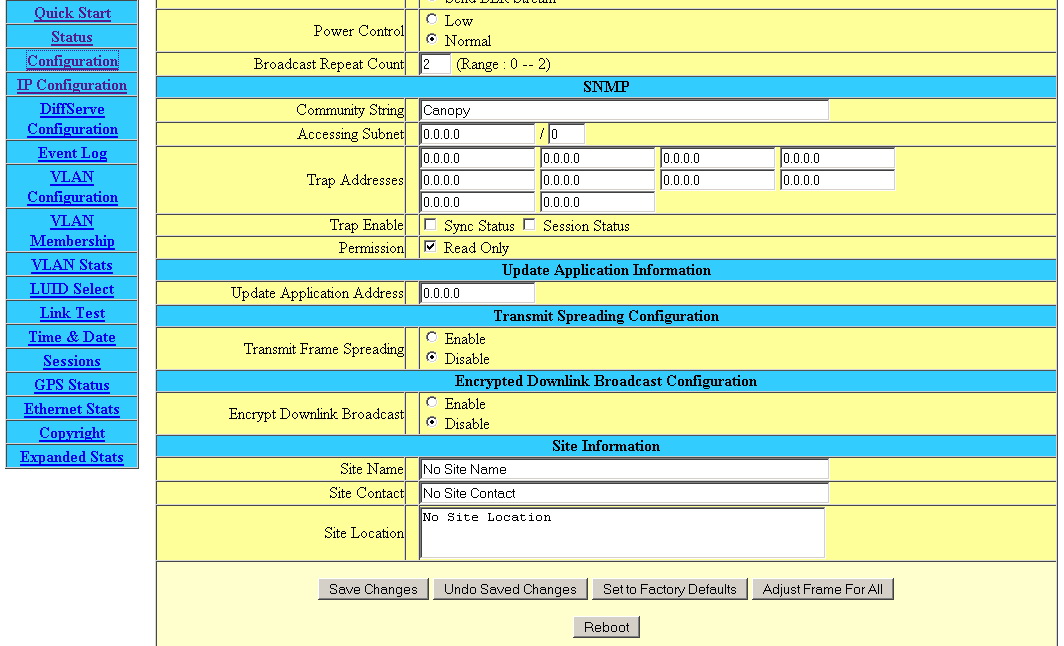Open the Ethernet Stats page
The height and width of the screenshot is (646, 1064).
click(72, 409)
